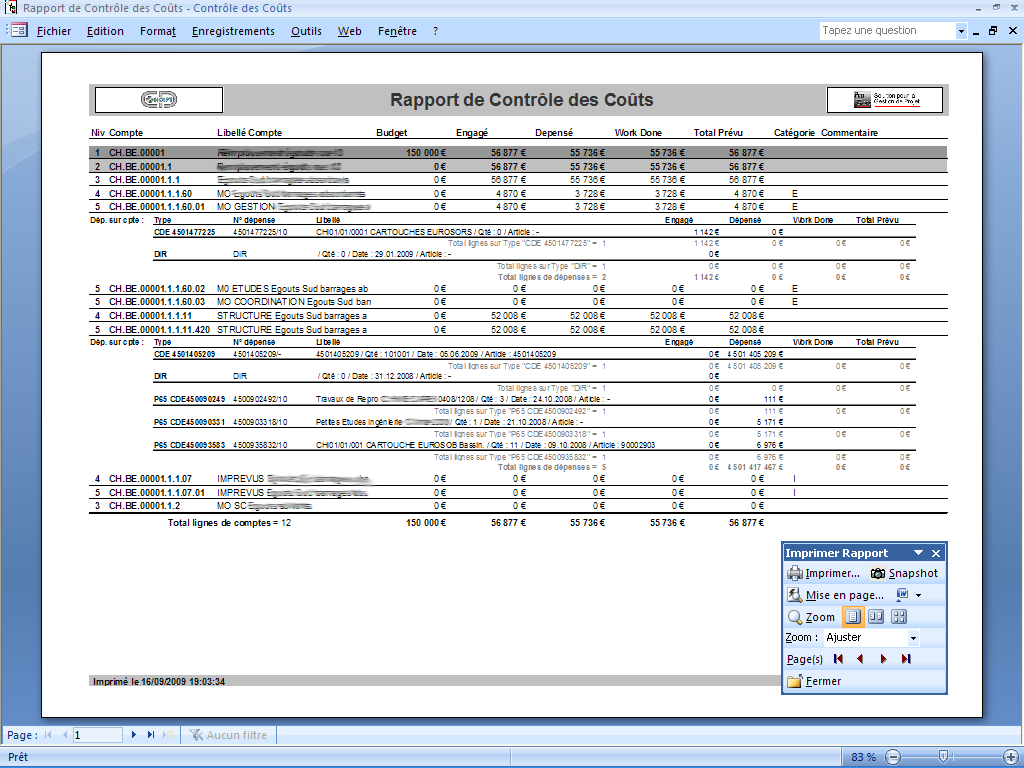The height and width of the screenshot is (768, 1024).
Task: Click the Budget value 150 000 € in first row
Action: [426, 153]
